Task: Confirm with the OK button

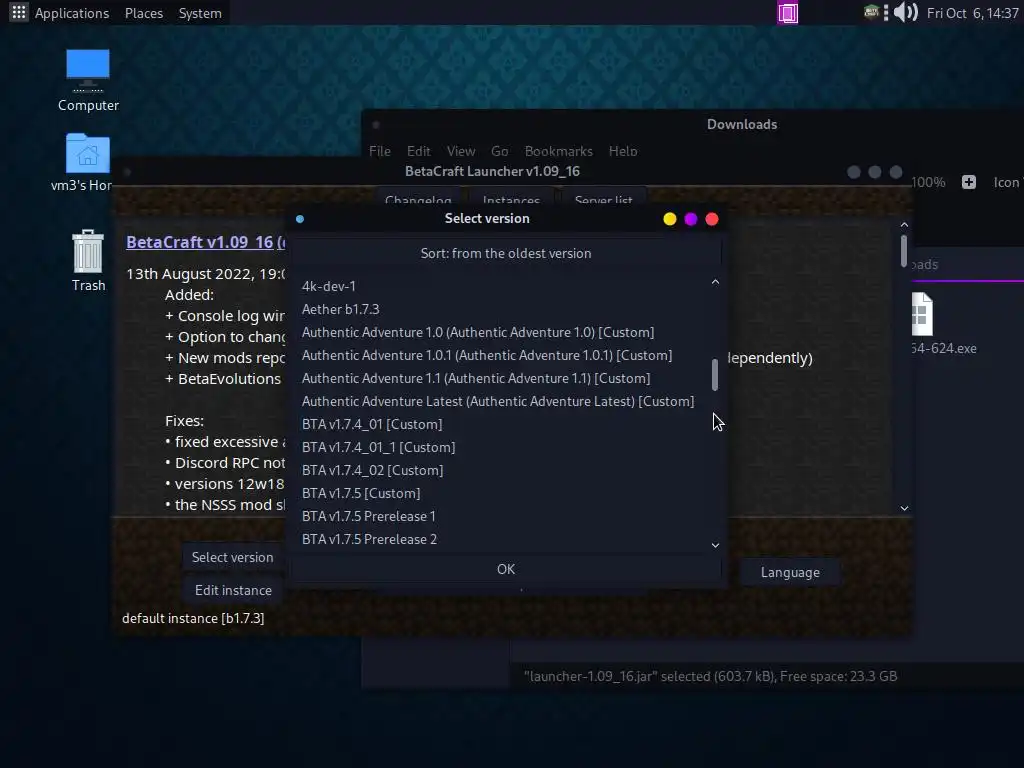Action: click(506, 569)
